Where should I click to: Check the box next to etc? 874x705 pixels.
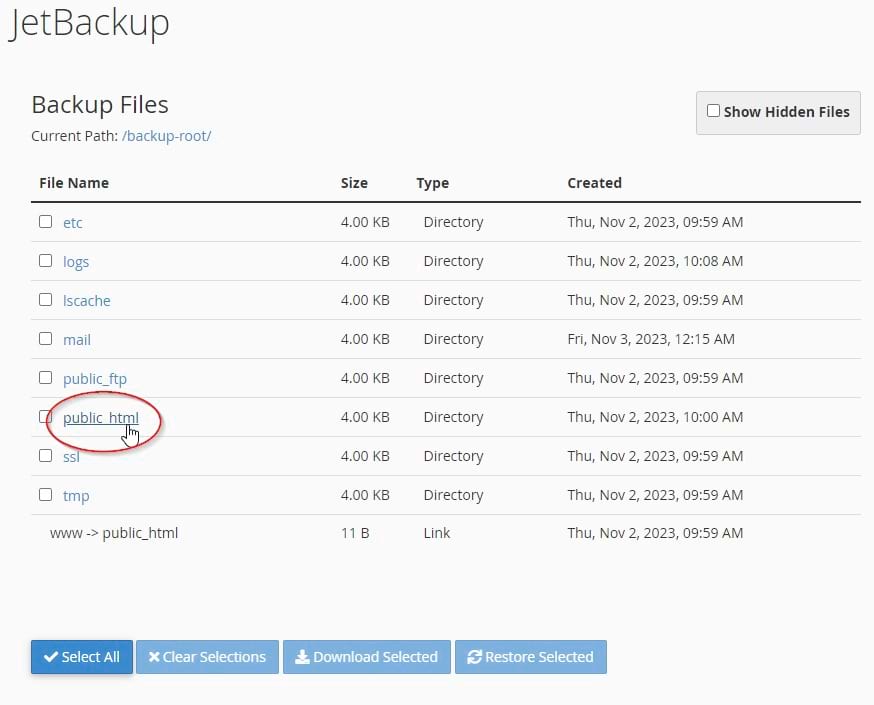45,222
